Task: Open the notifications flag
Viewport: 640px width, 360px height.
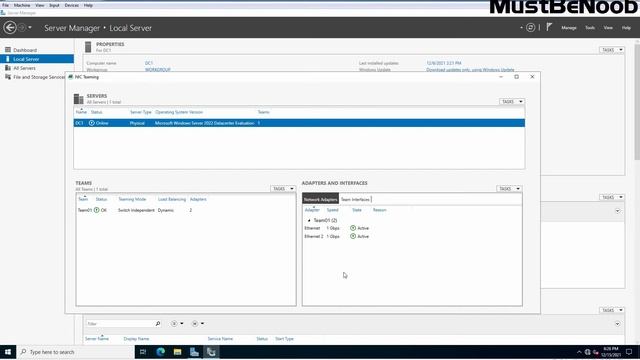Action: click(x=549, y=27)
